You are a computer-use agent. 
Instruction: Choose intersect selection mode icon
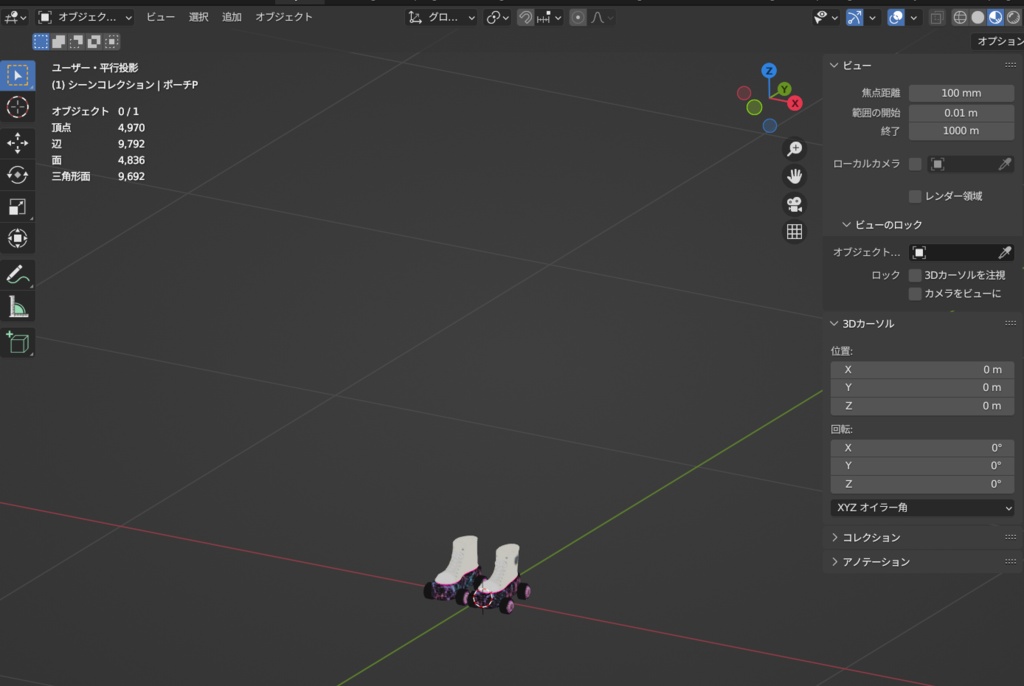(112, 42)
